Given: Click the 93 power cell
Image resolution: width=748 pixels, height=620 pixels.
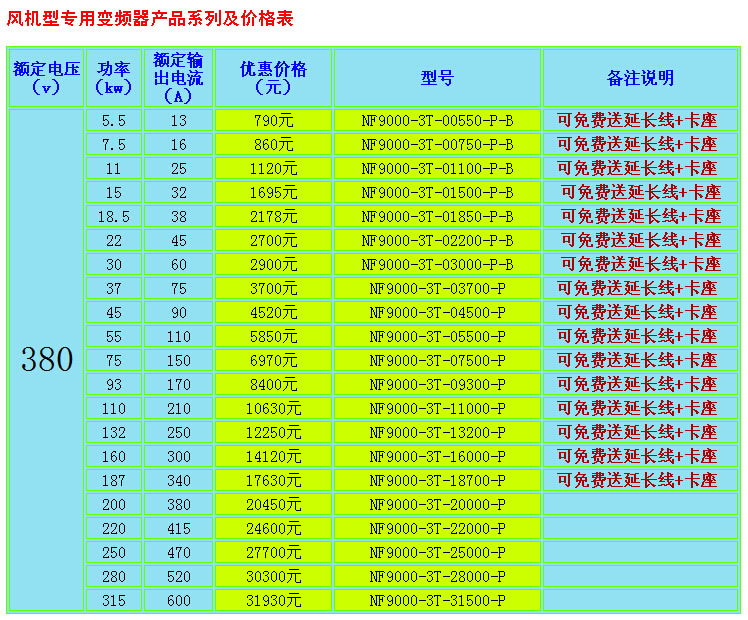Looking at the screenshot, I should coord(114,384).
